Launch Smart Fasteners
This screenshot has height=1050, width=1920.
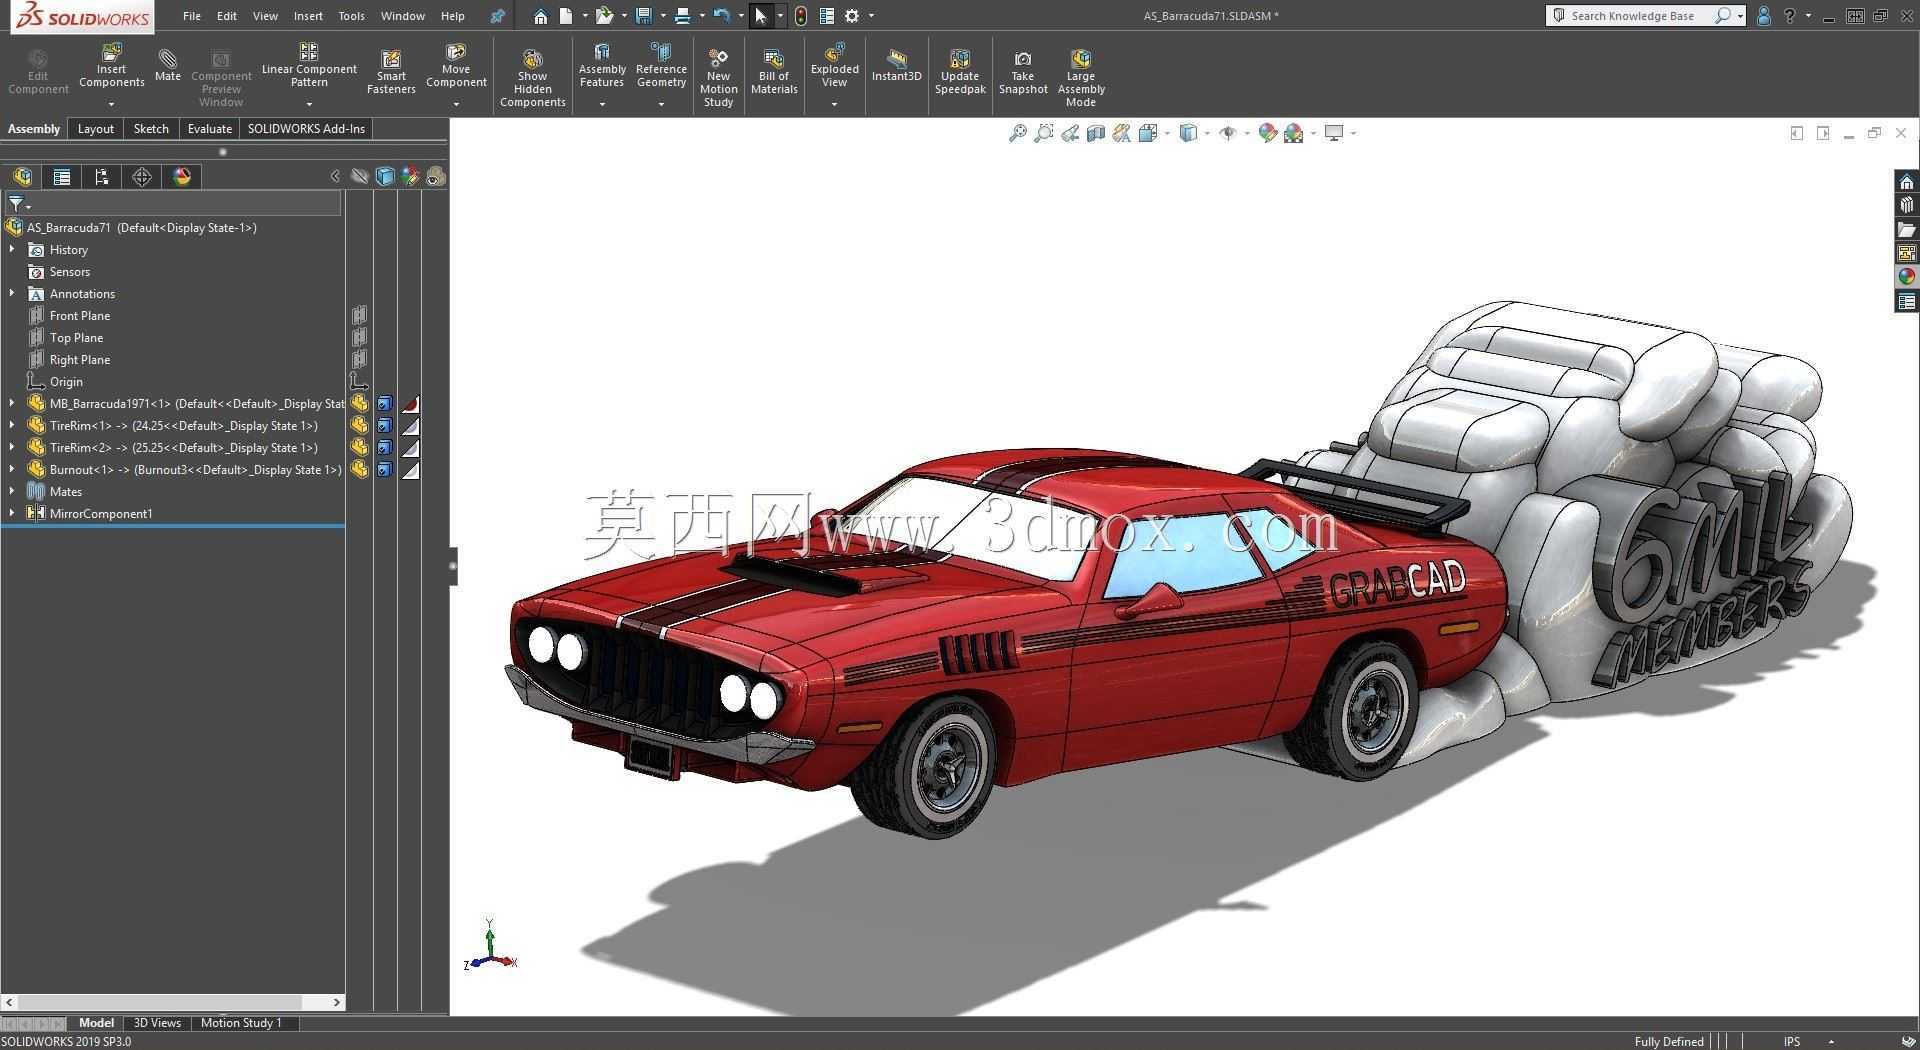pos(391,72)
